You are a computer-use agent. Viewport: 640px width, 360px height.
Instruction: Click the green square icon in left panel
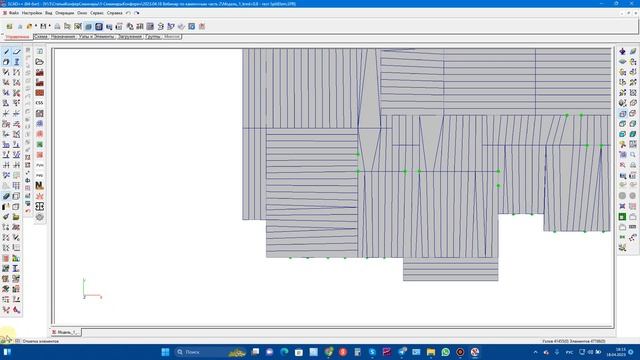coord(40,144)
